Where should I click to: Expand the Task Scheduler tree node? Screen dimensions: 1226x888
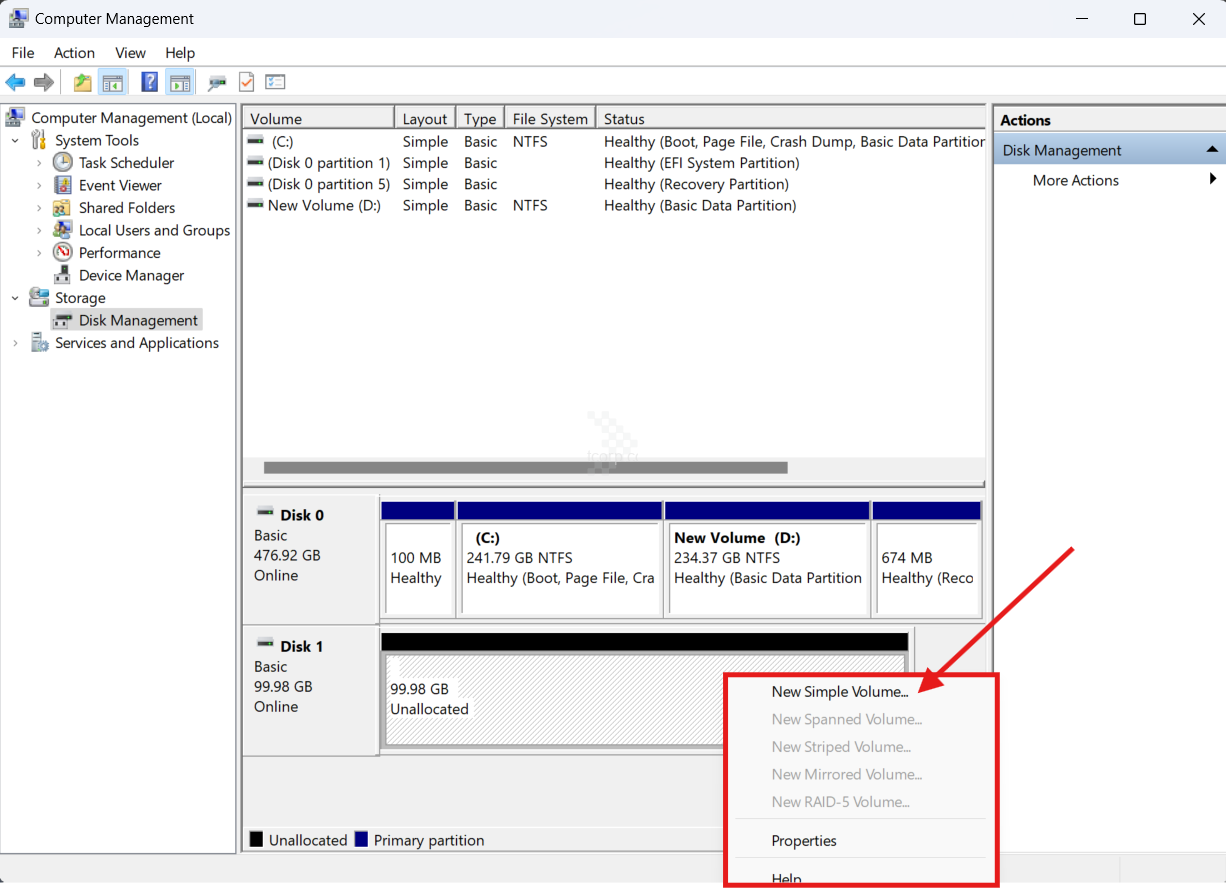click(39, 163)
